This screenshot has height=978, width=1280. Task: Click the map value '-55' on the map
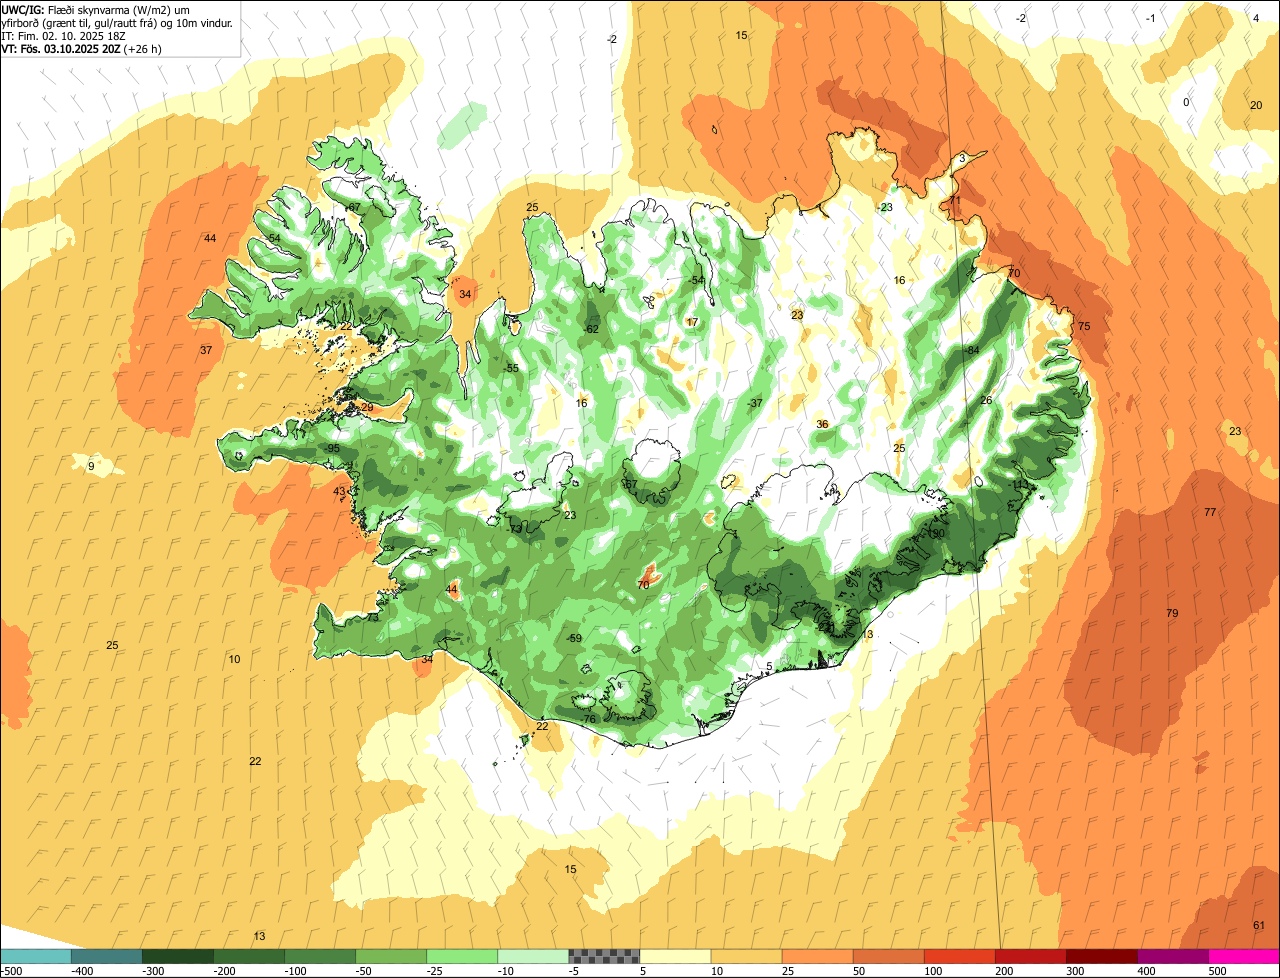[x=512, y=369]
